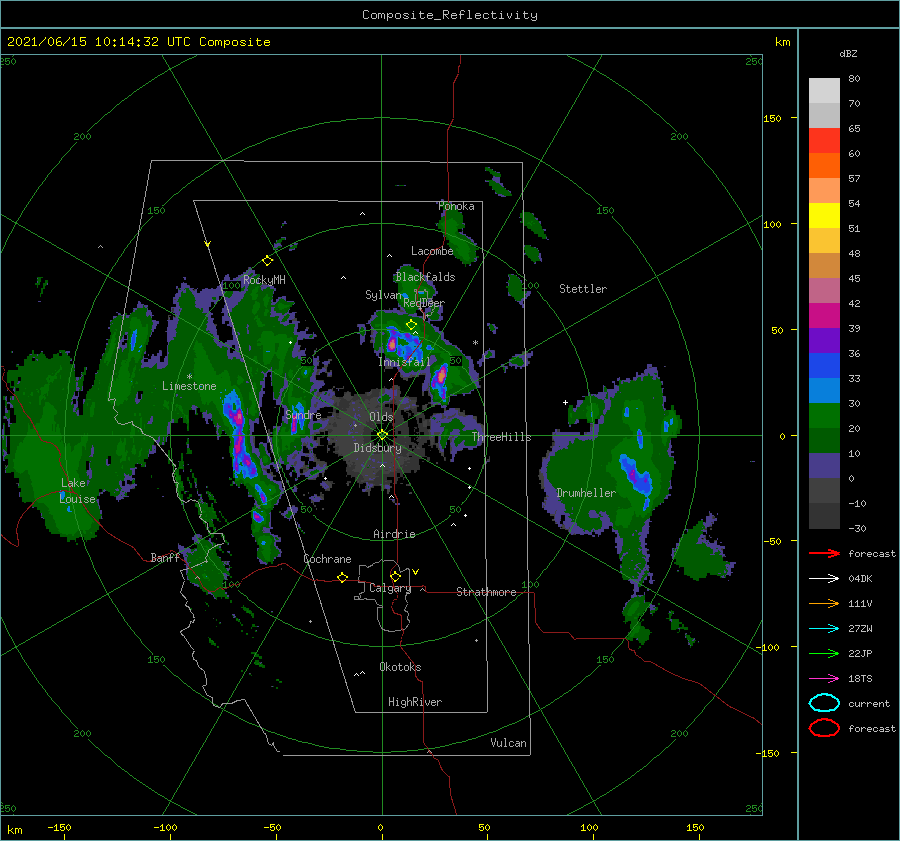Click the cyan 27ZW arrow legend icon

click(824, 629)
